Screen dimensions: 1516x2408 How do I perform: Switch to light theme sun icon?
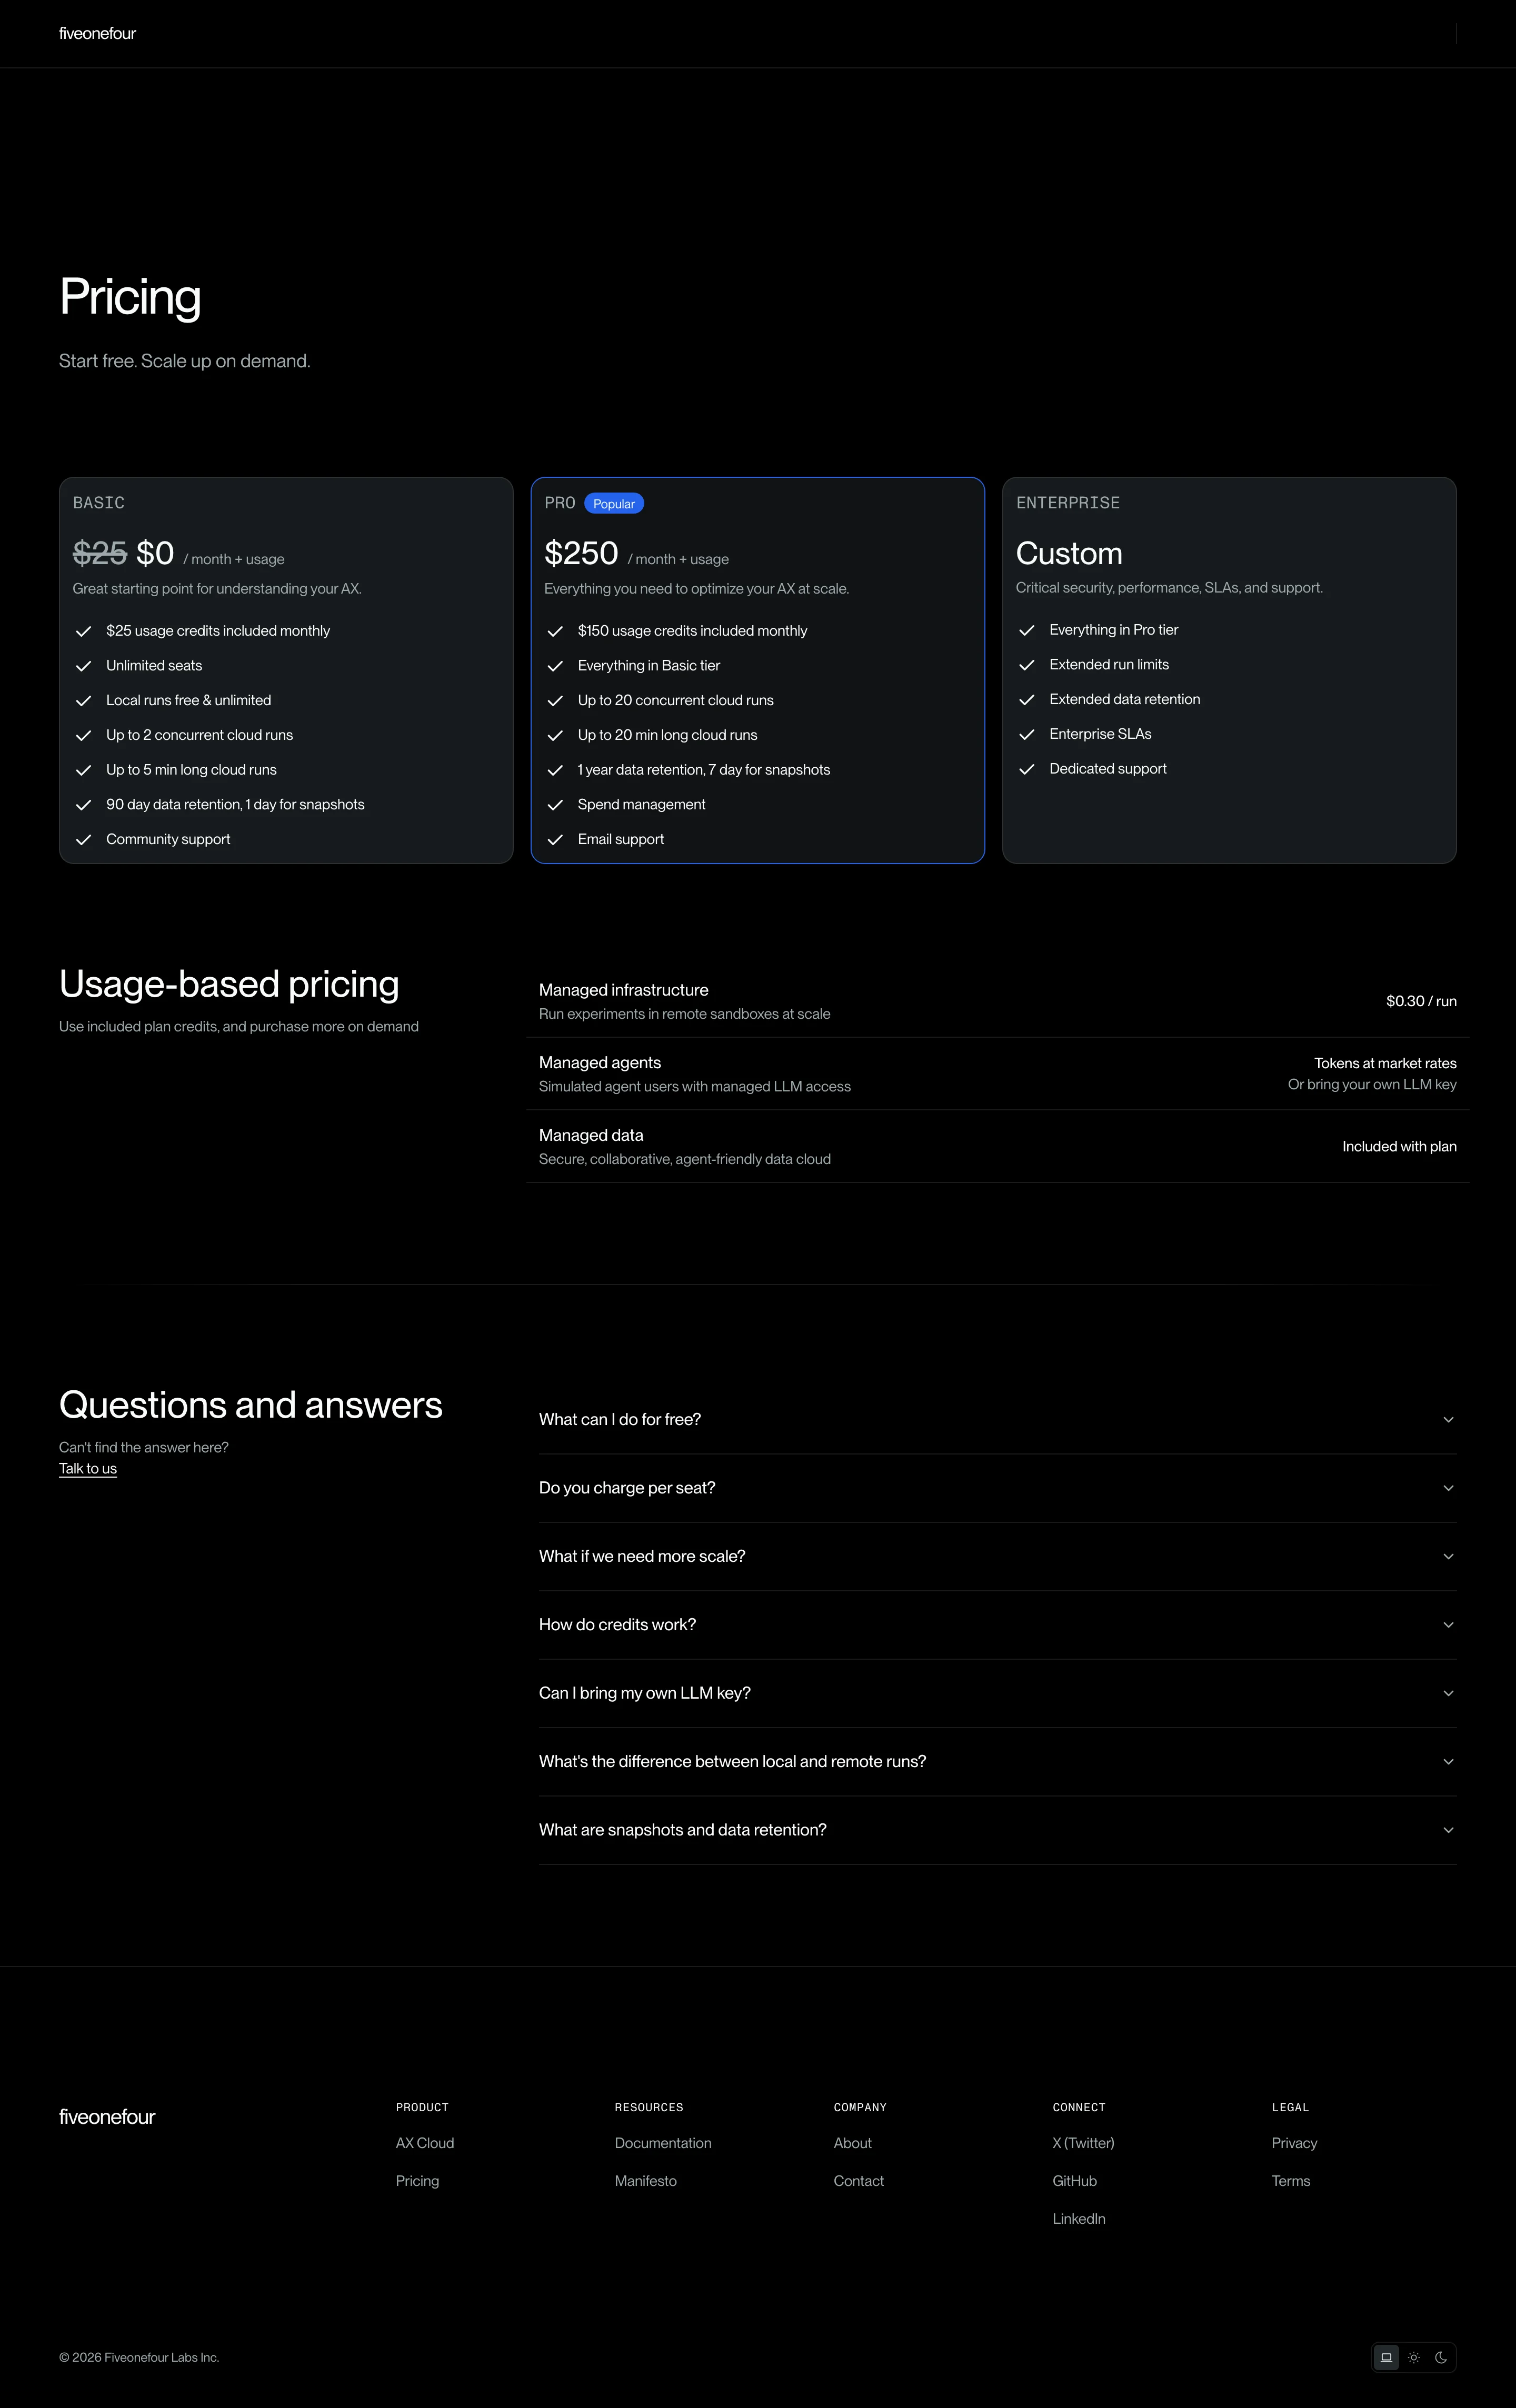coord(1414,2357)
